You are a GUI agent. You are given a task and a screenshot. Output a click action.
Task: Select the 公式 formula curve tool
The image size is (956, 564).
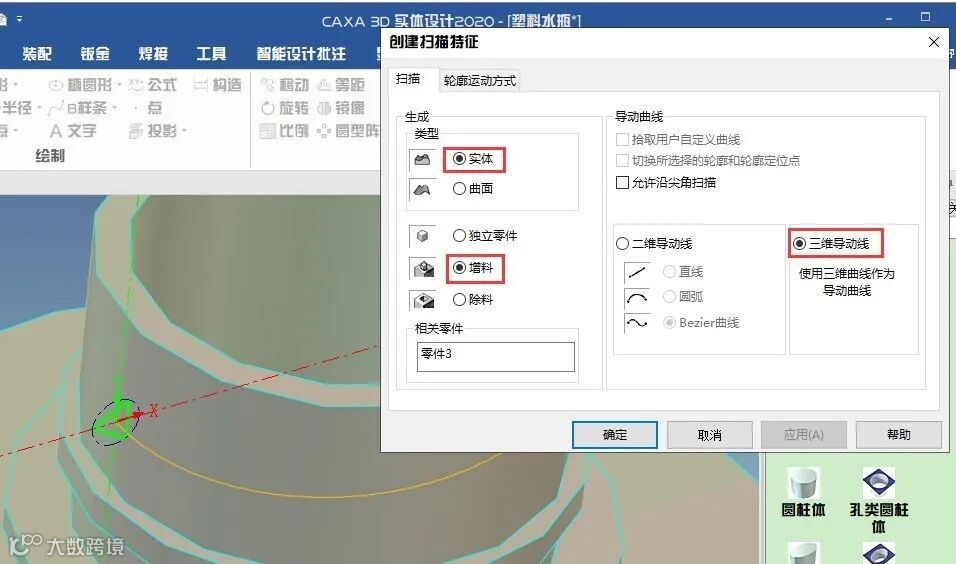point(153,85)
